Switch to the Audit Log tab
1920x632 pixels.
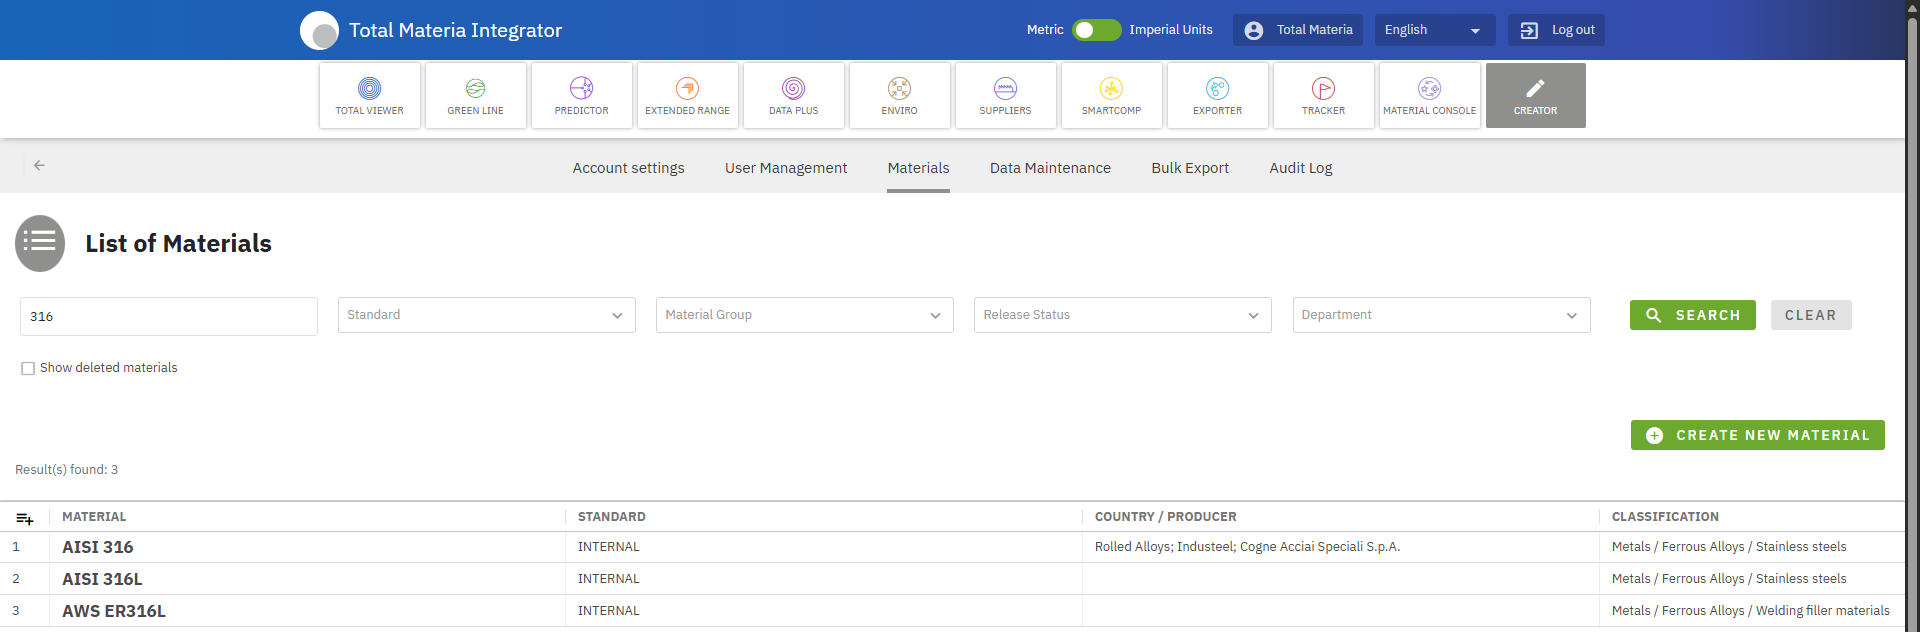click(x=1300, y=168)
